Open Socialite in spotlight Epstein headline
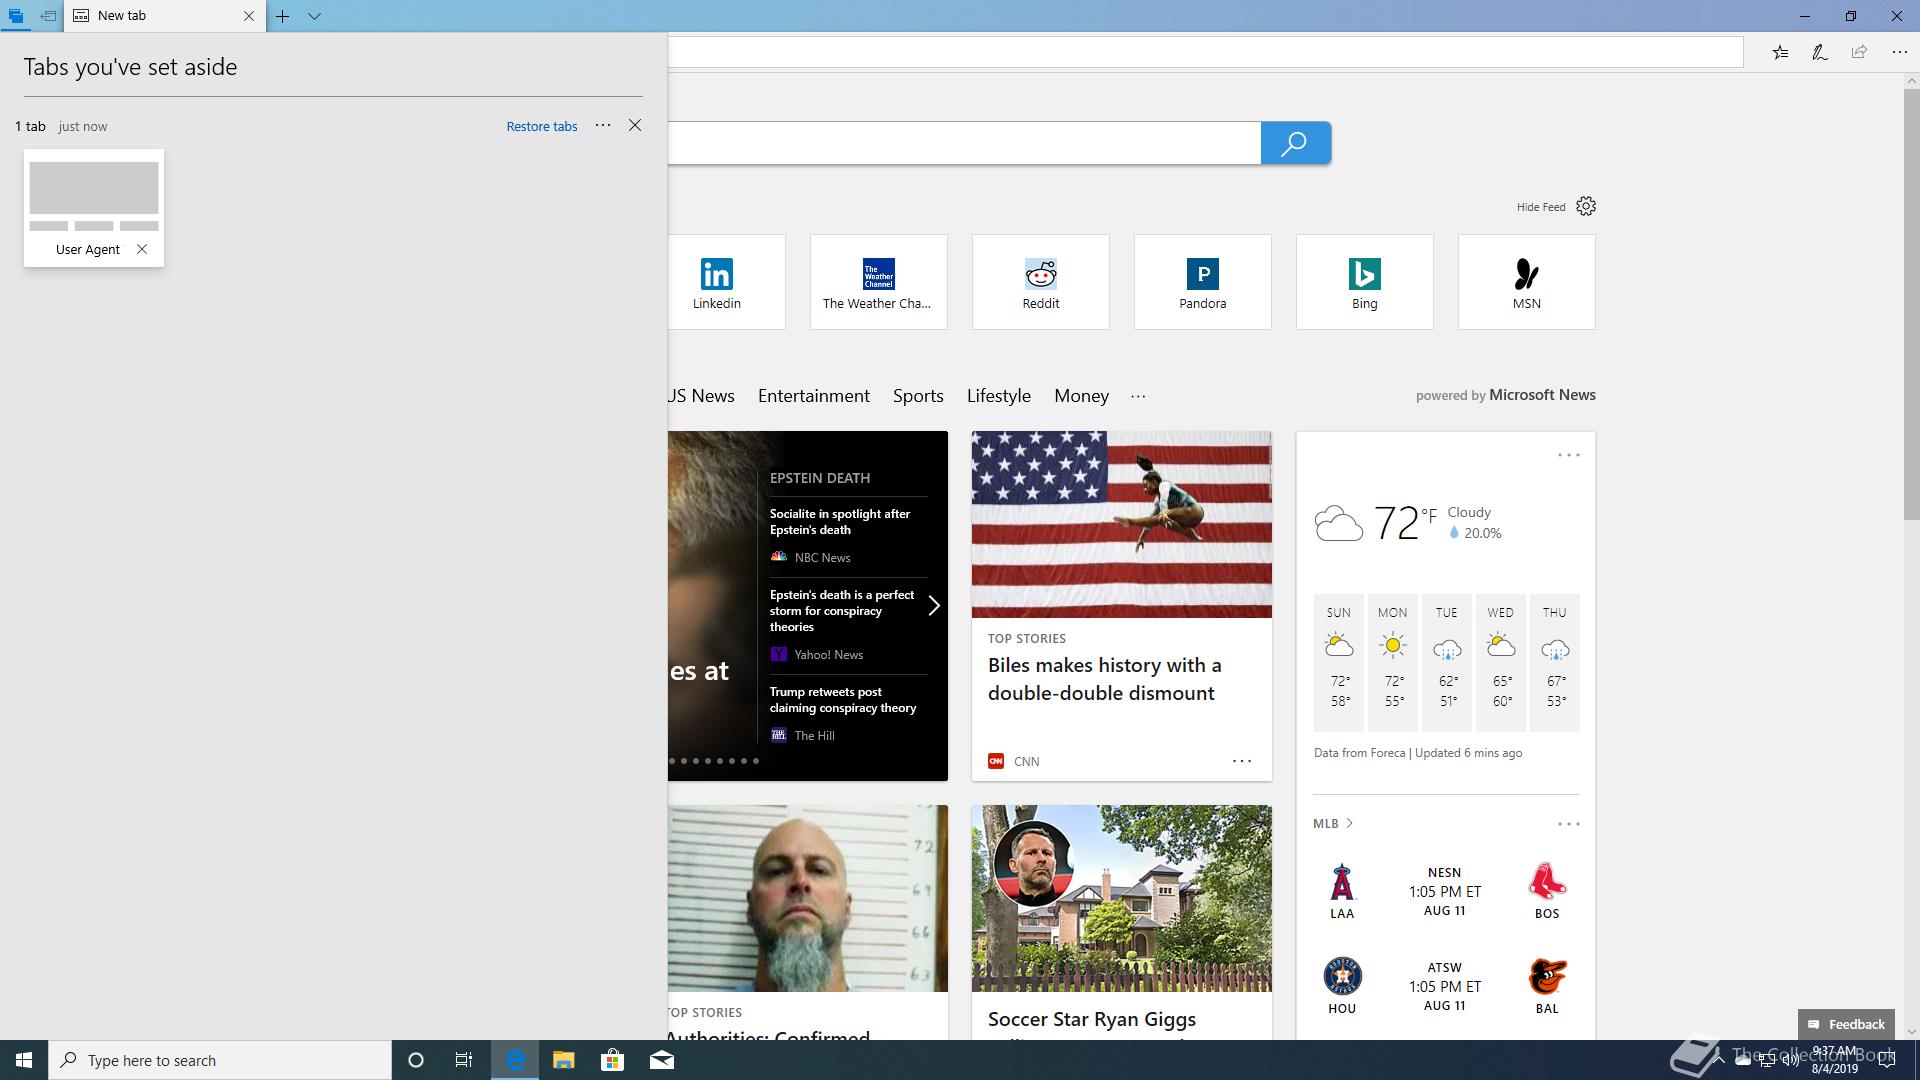Screen dimensions: 1920x1080 click(x=840, y=522)
